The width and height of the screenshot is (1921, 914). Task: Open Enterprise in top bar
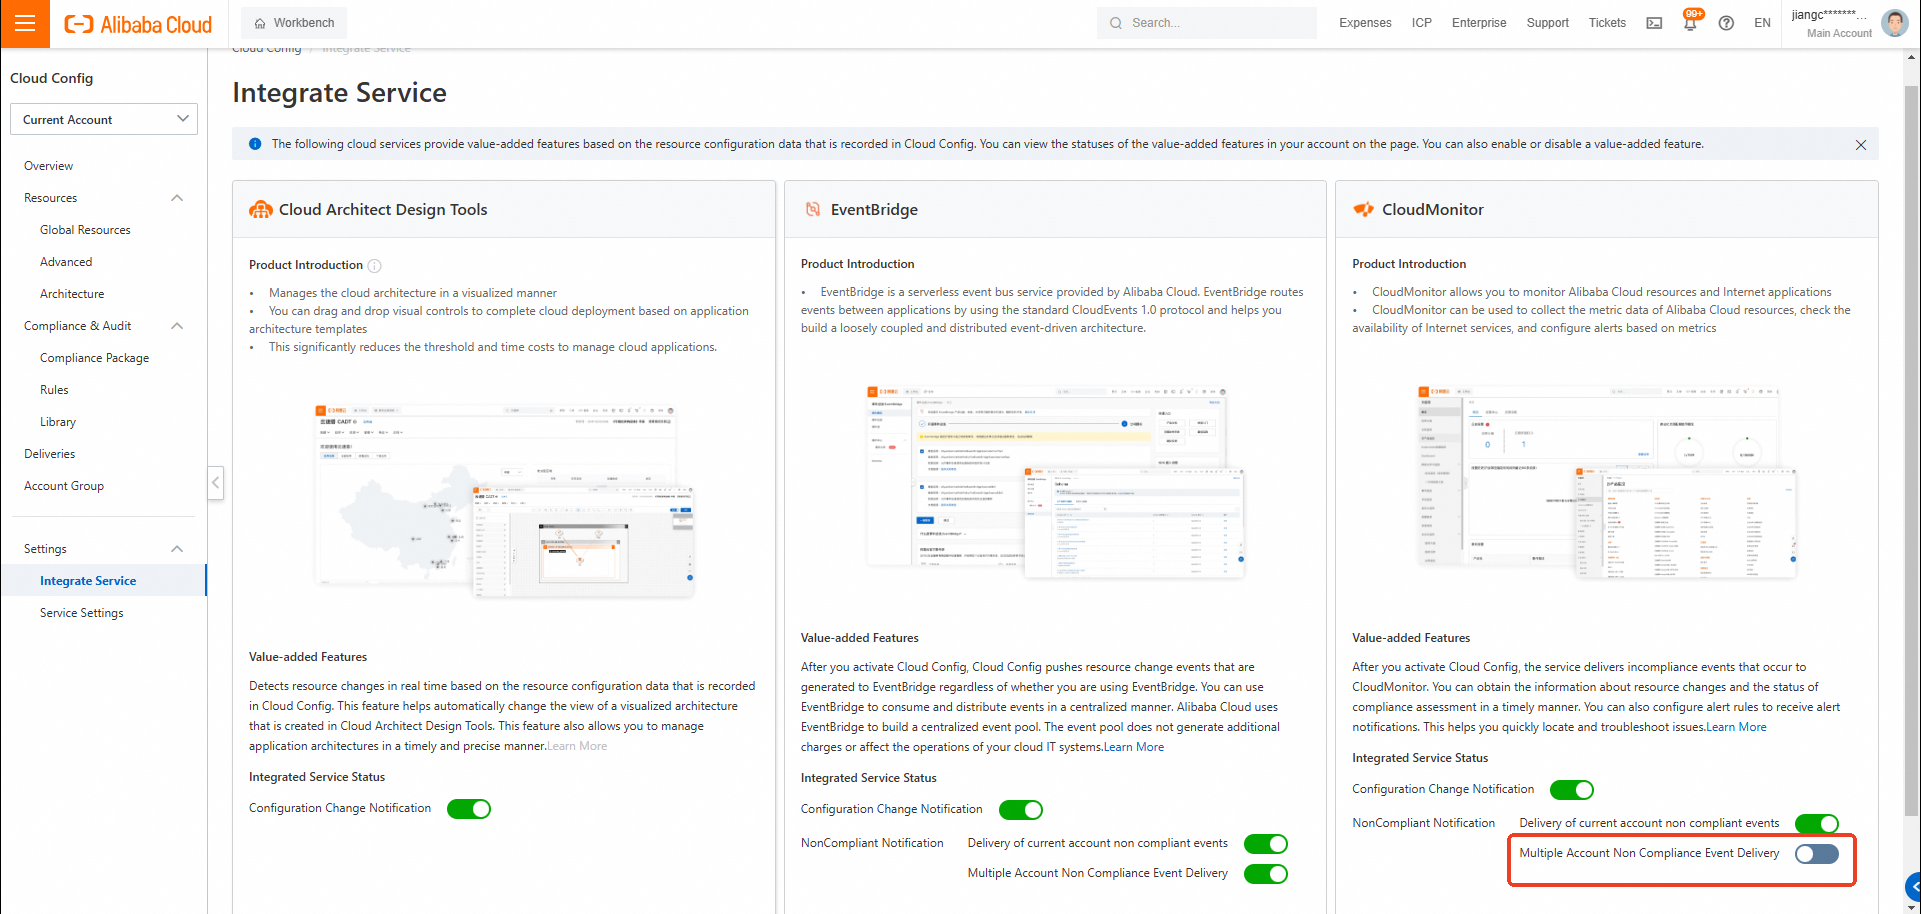coord(1478,23)
